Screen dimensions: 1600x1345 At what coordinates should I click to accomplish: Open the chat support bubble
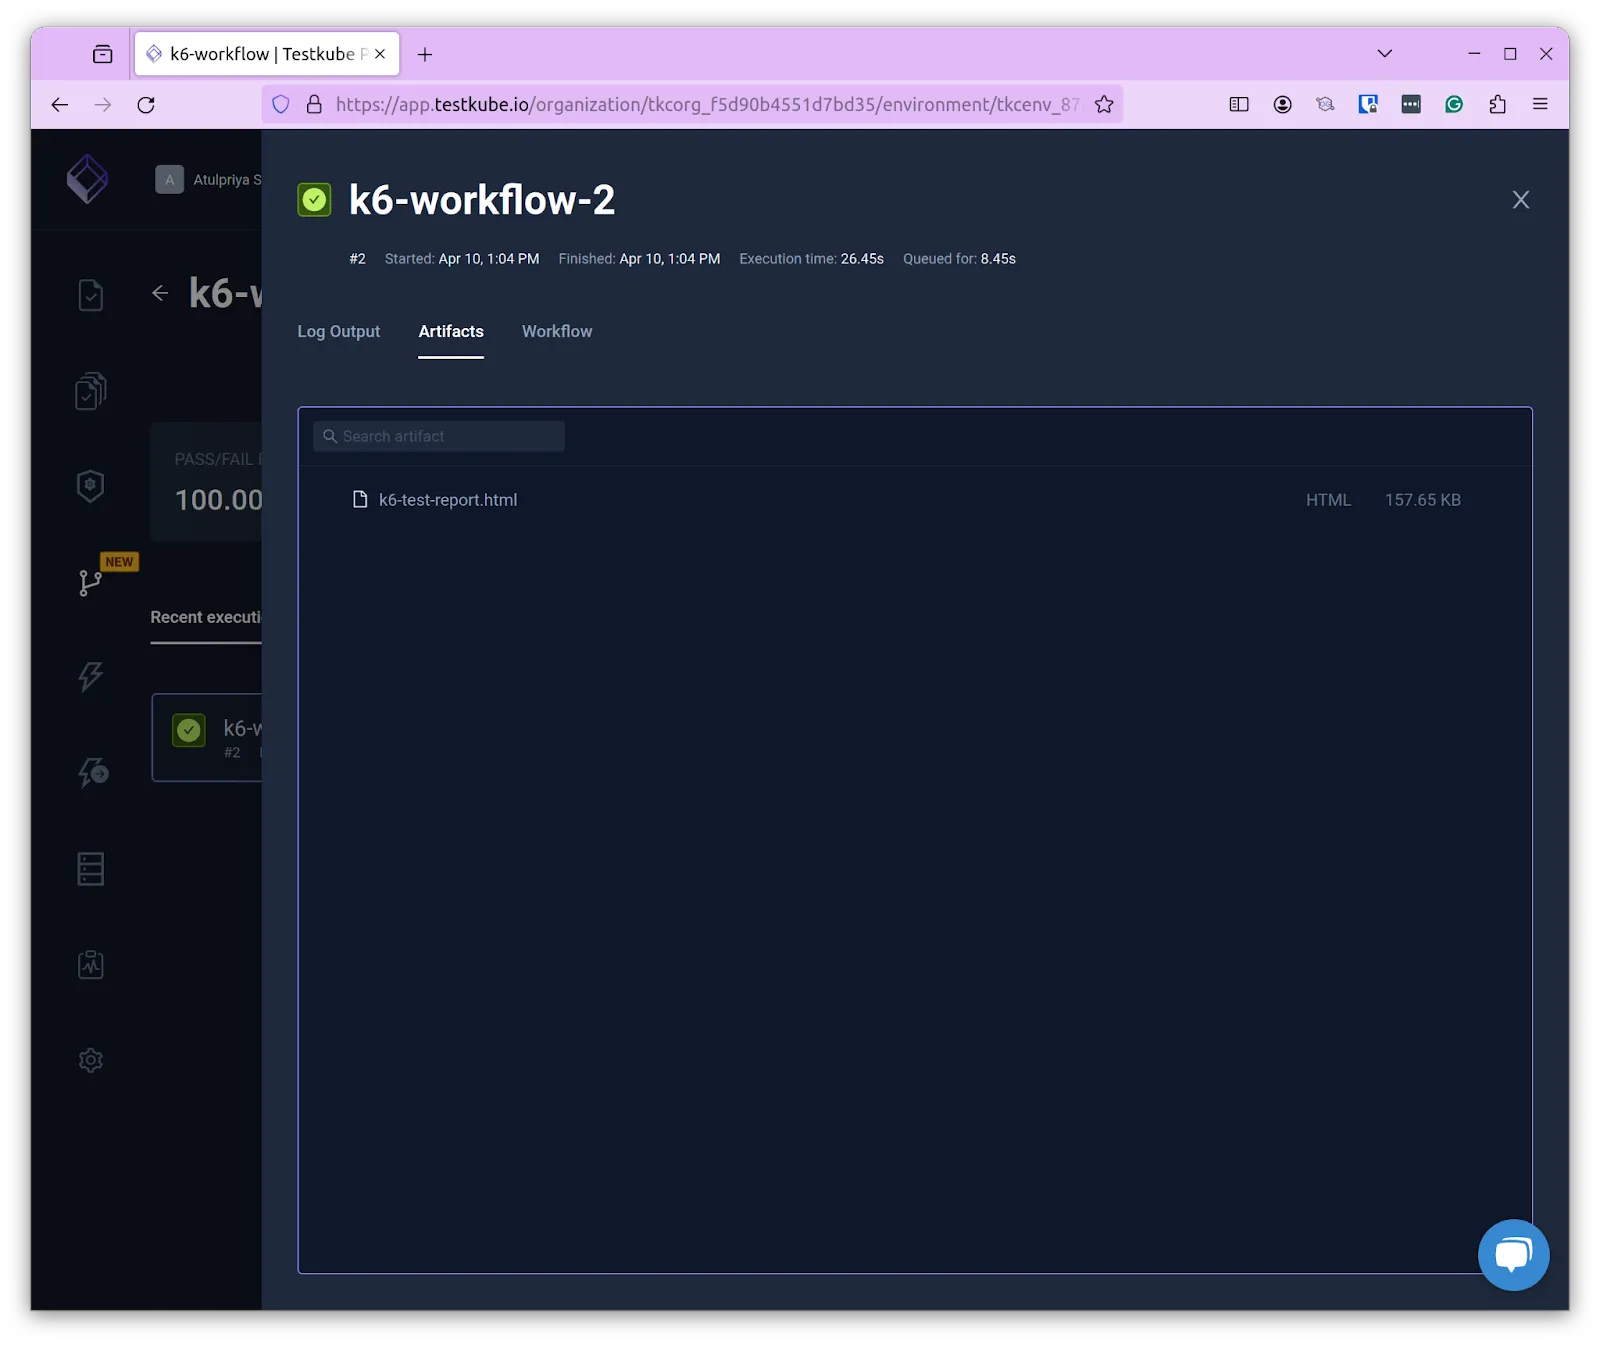tap(1513, 1255)
